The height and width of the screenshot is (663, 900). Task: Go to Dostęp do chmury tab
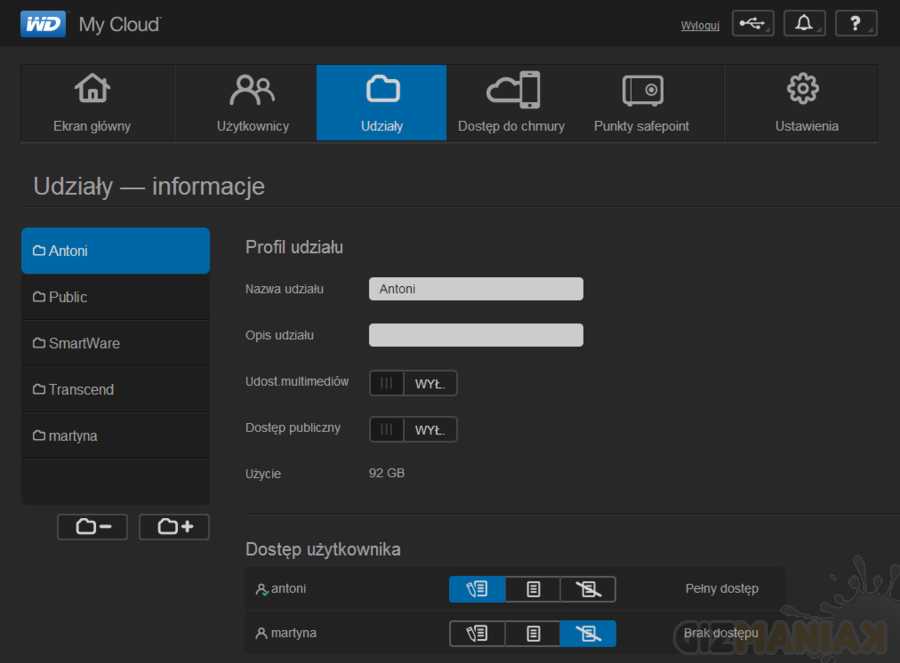point(511,103)
